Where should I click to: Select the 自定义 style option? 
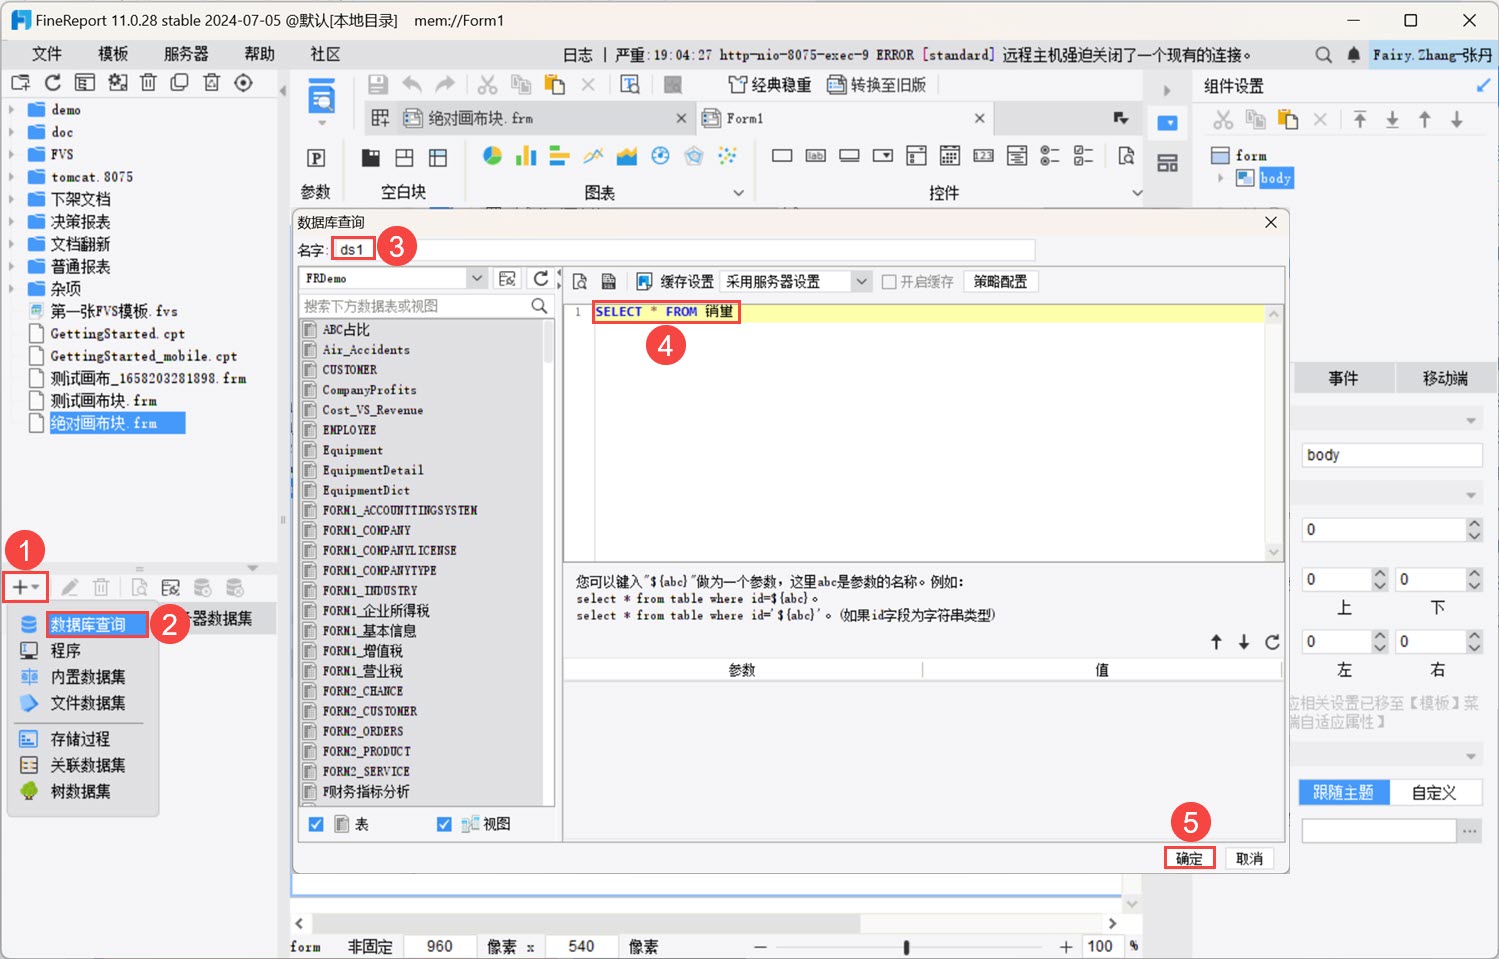pos(1433,793)
